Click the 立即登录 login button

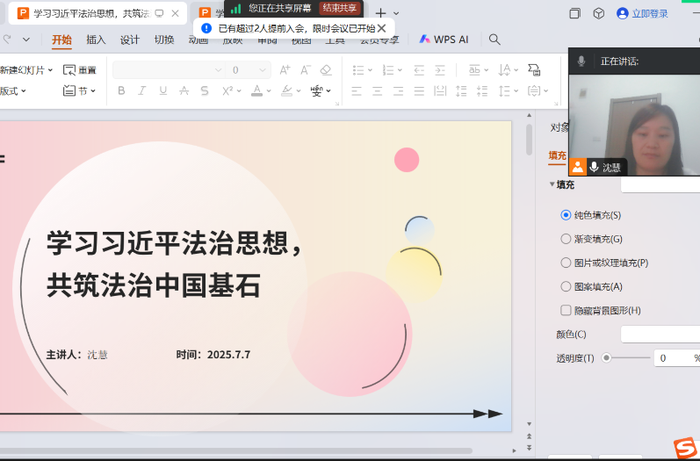pyautogui.click(x=643, y=14)
